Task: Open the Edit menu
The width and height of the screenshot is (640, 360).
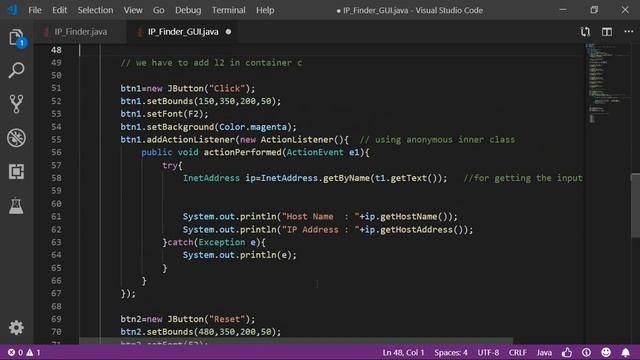Action: click(59, 10)
